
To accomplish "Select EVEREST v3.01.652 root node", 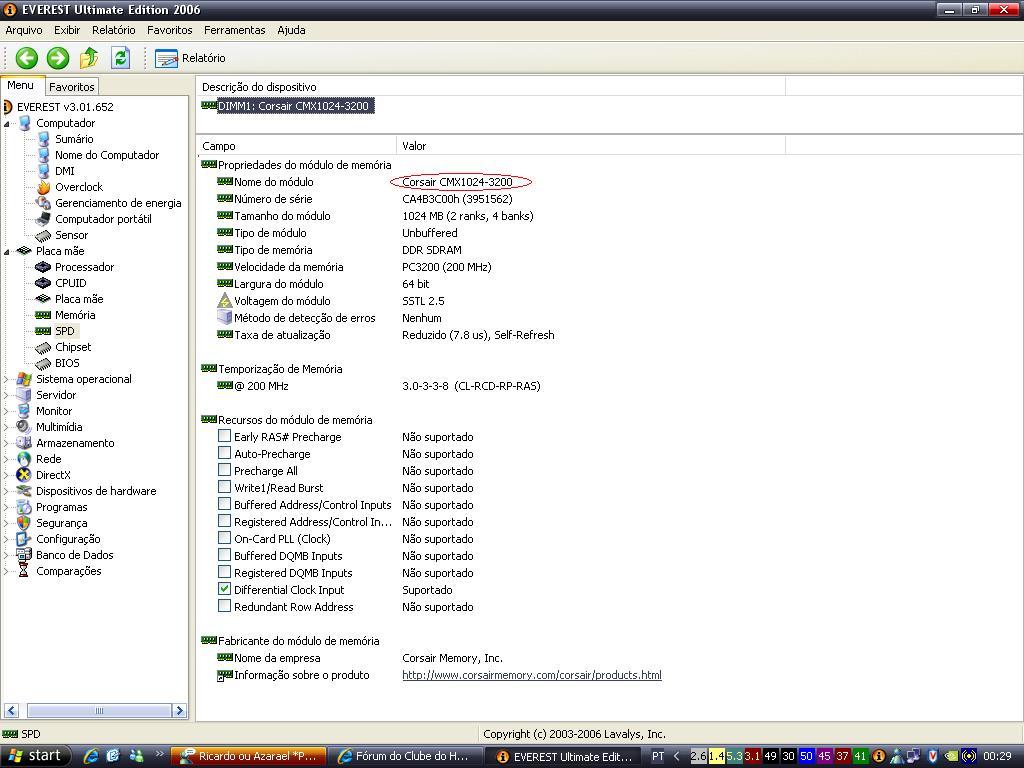I will 65,106.
